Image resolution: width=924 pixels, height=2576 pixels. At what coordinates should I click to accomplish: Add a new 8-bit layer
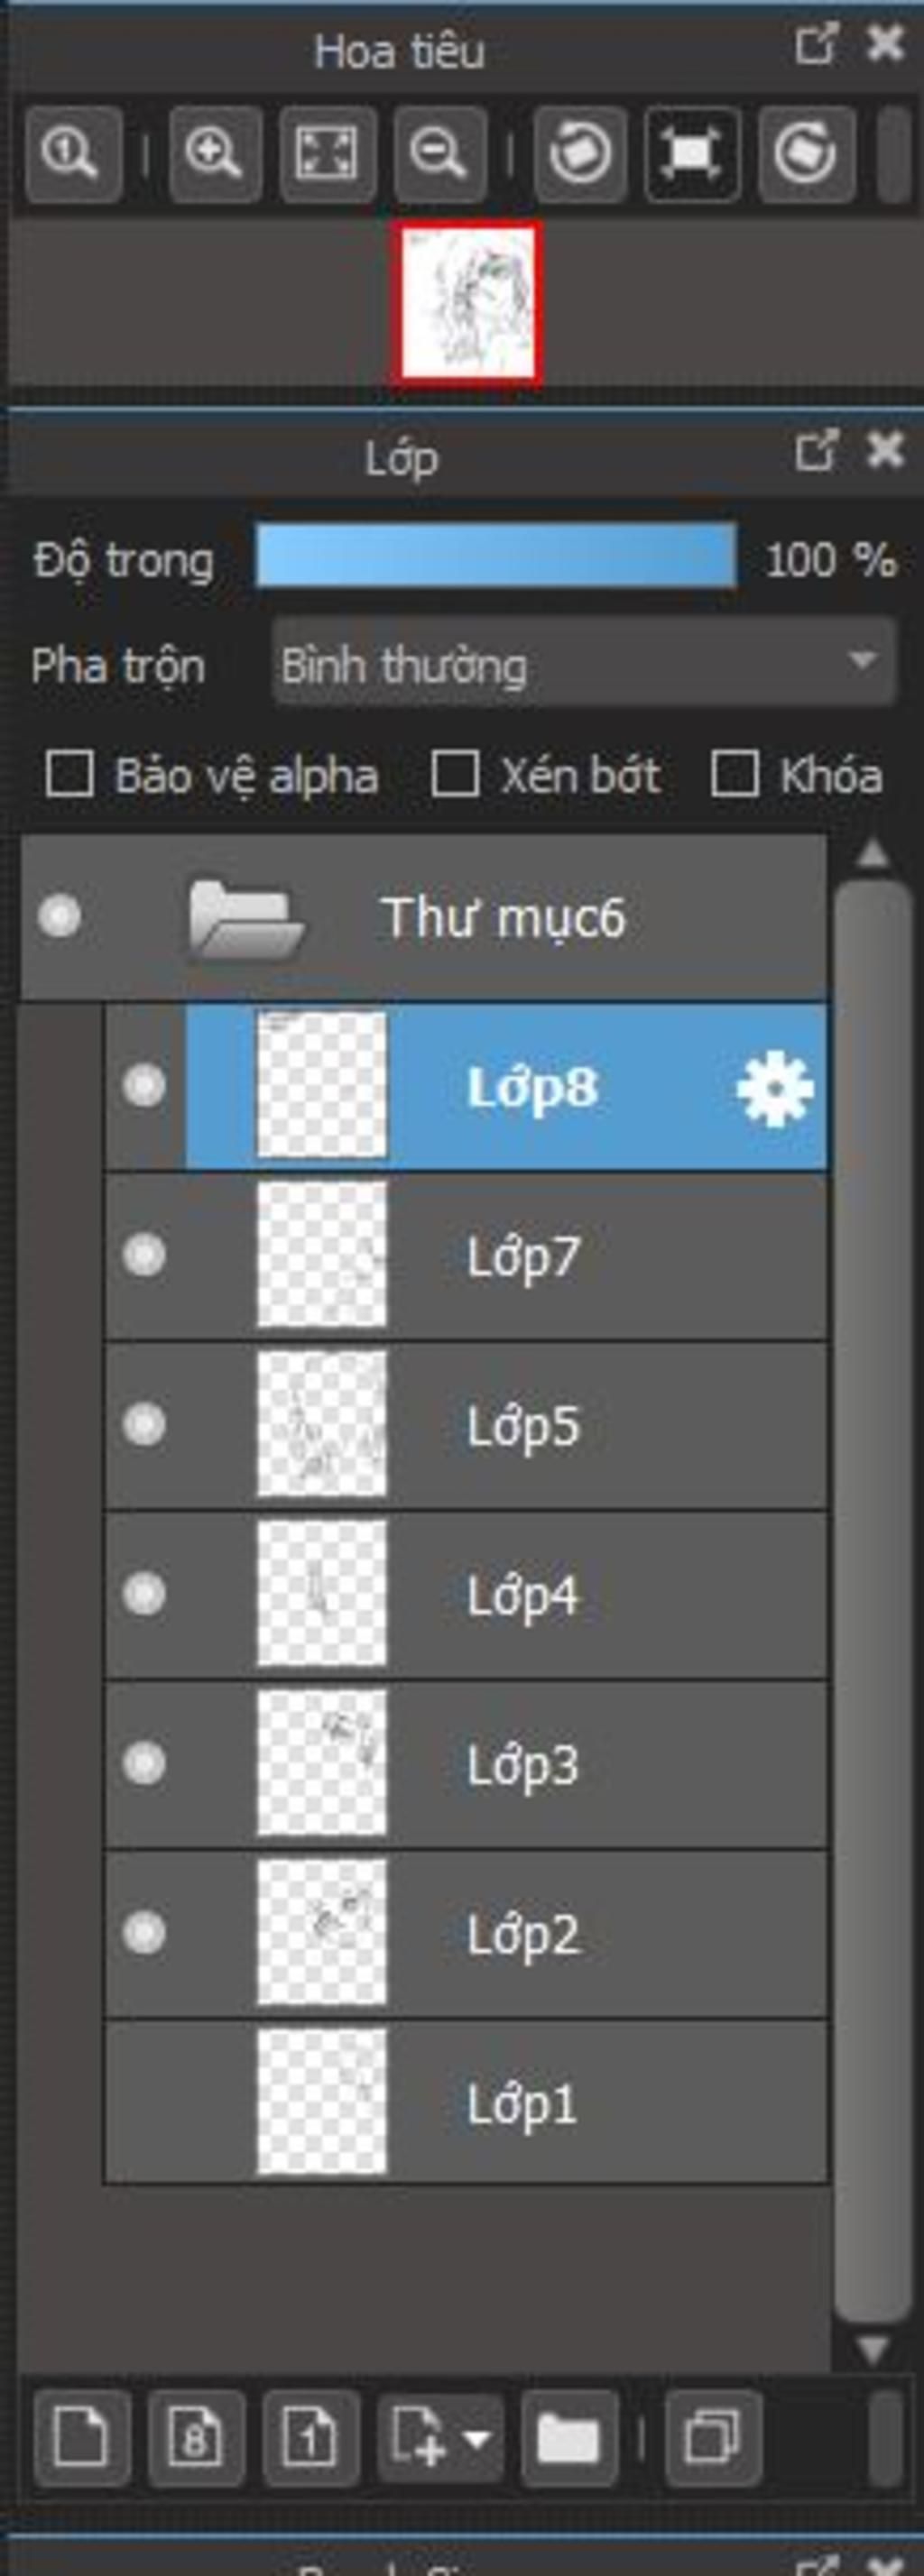[x=196, y=2439]
